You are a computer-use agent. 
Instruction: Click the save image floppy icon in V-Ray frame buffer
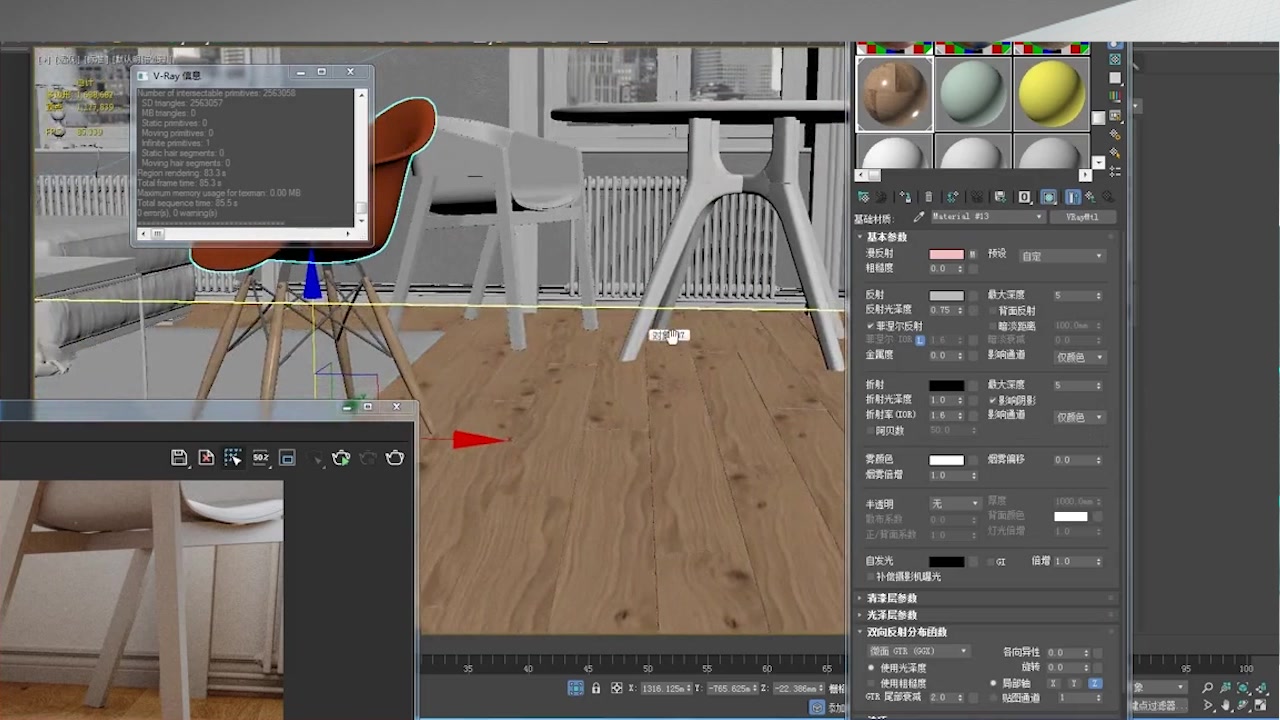coord(179,457)
